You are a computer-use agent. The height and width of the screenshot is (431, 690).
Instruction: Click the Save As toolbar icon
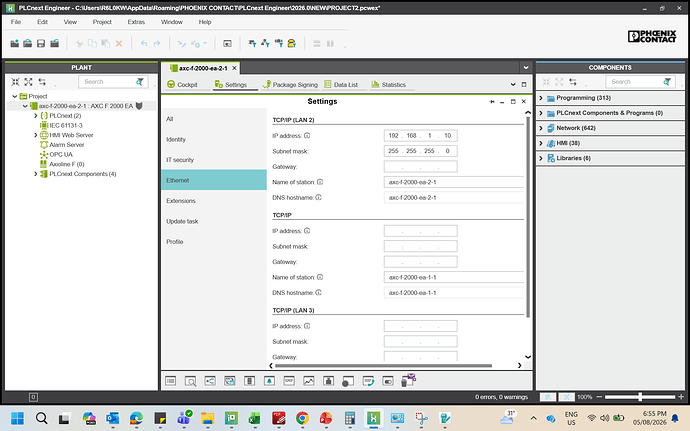point(55,44)
